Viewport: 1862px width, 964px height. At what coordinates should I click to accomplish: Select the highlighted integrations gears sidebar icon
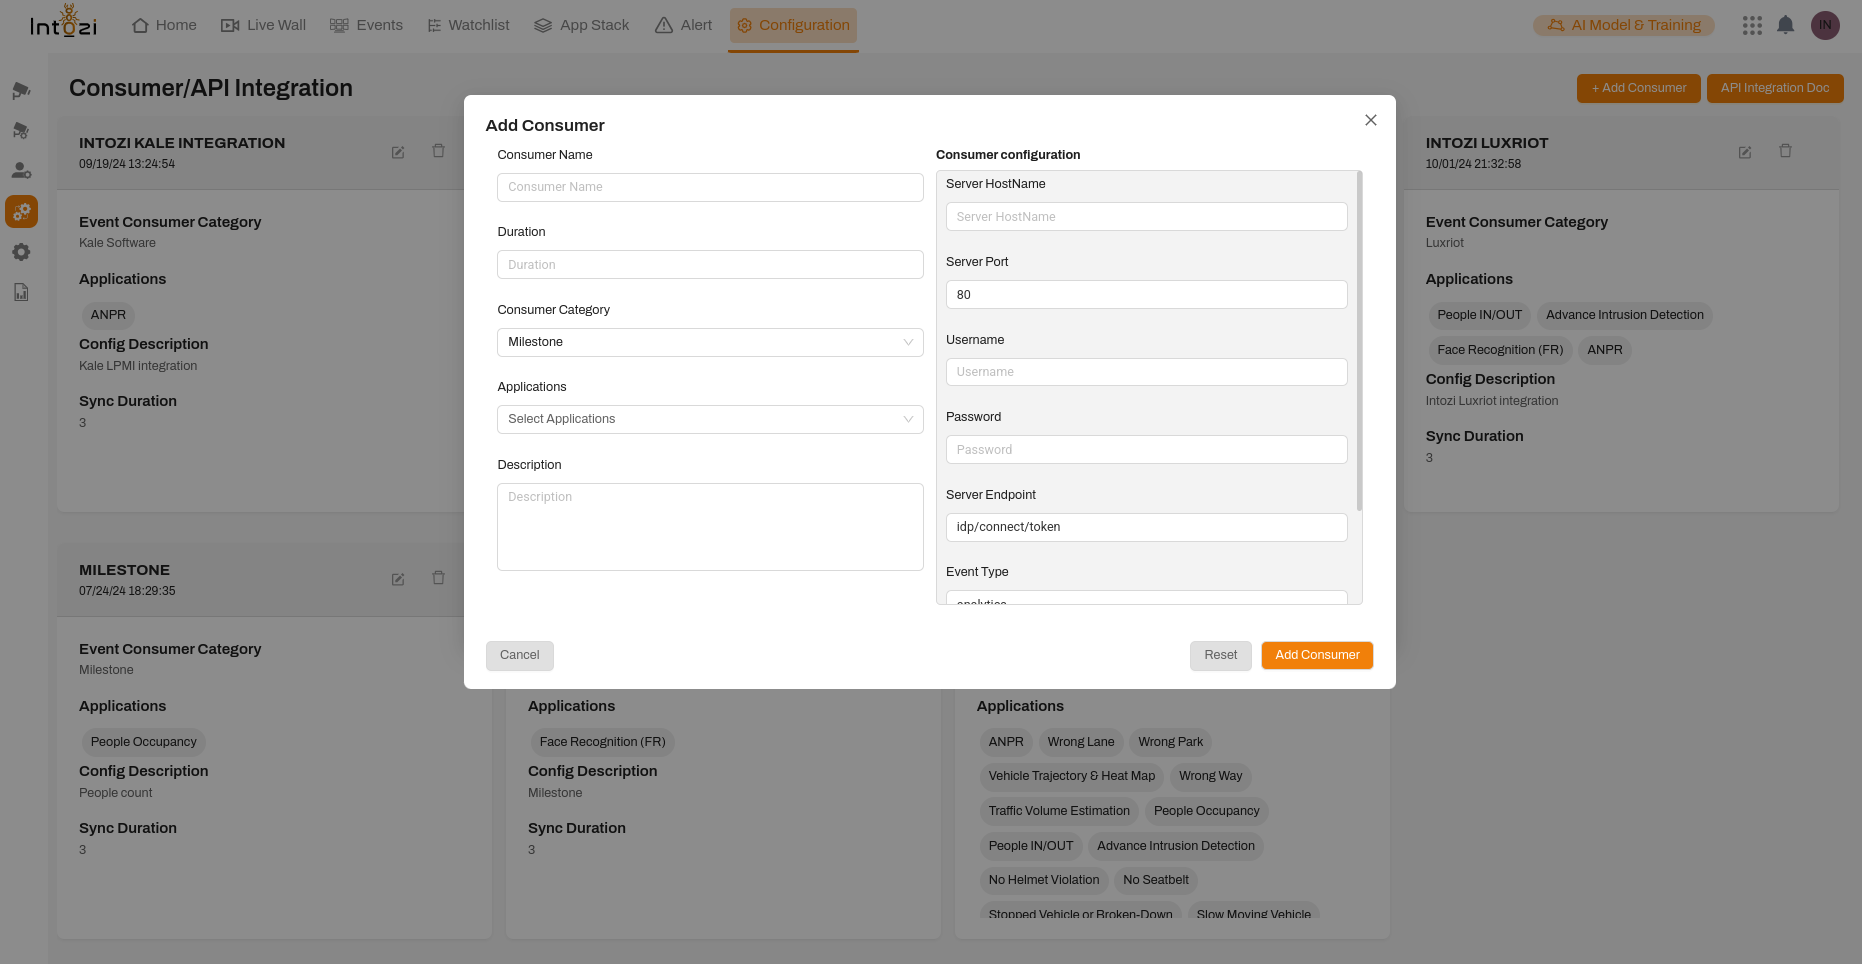[x=21, y=211]
